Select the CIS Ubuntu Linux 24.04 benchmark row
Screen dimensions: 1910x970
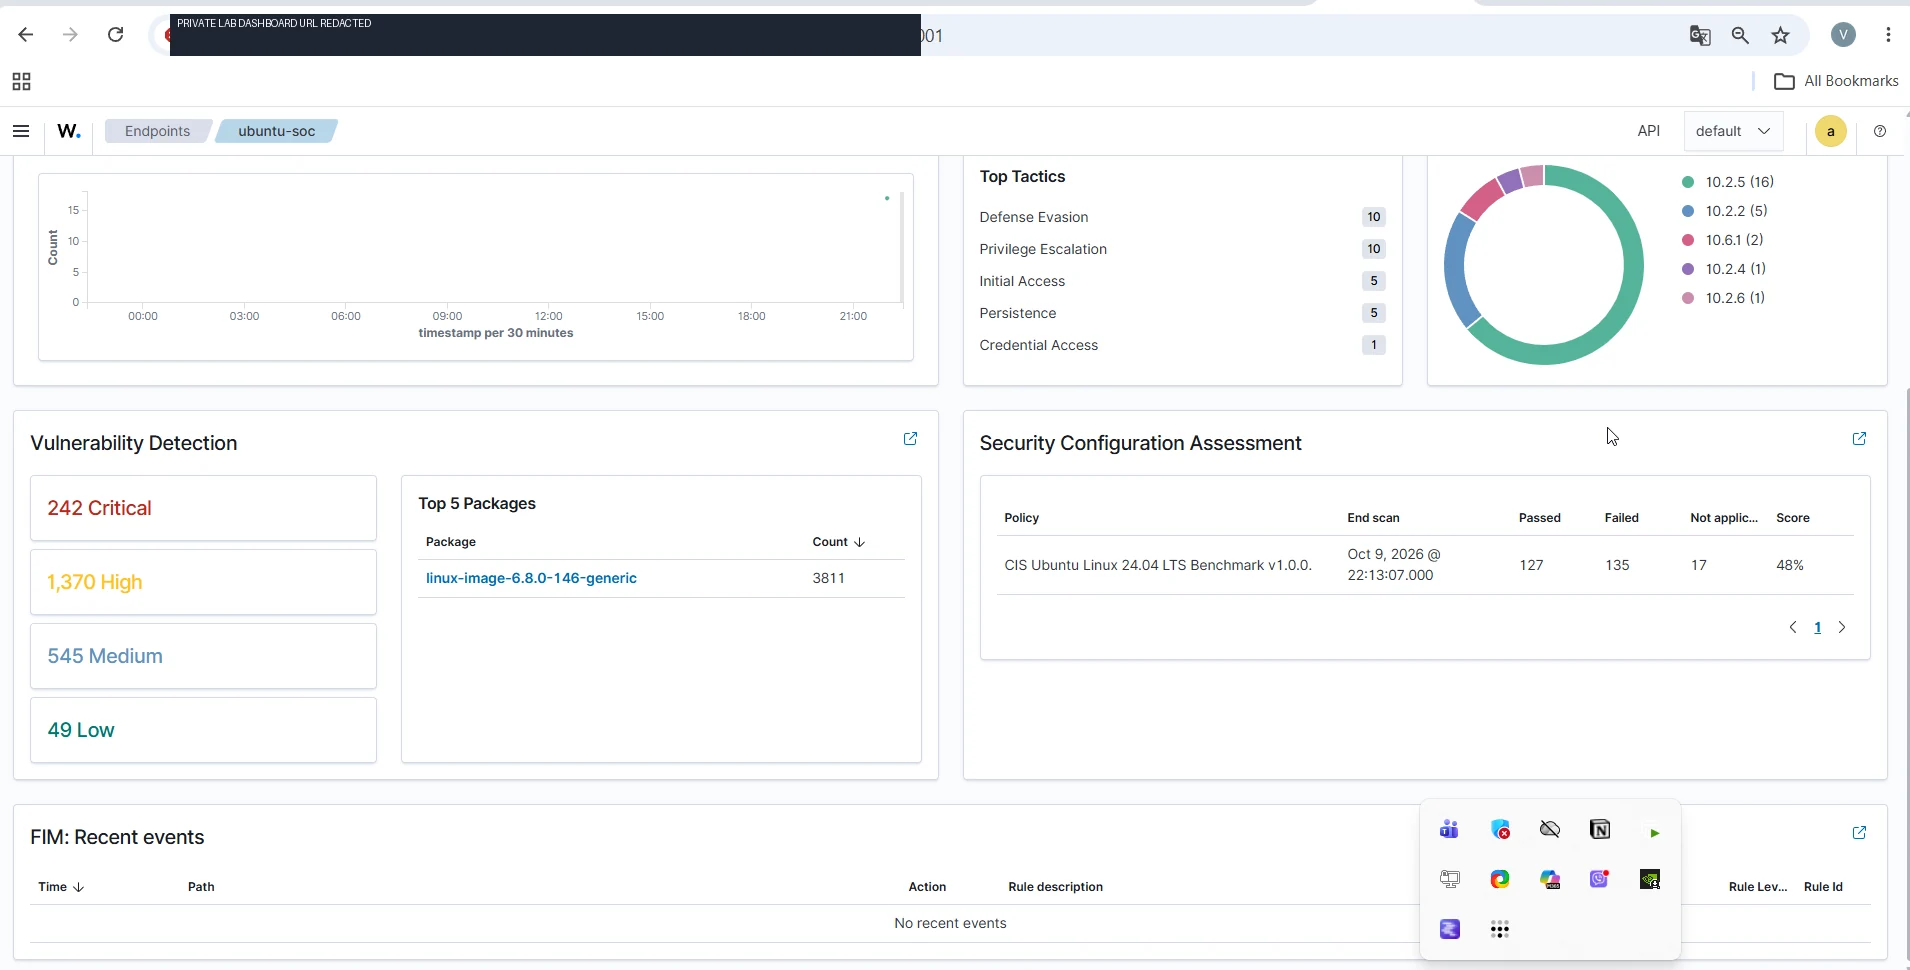coord(1425,565)
